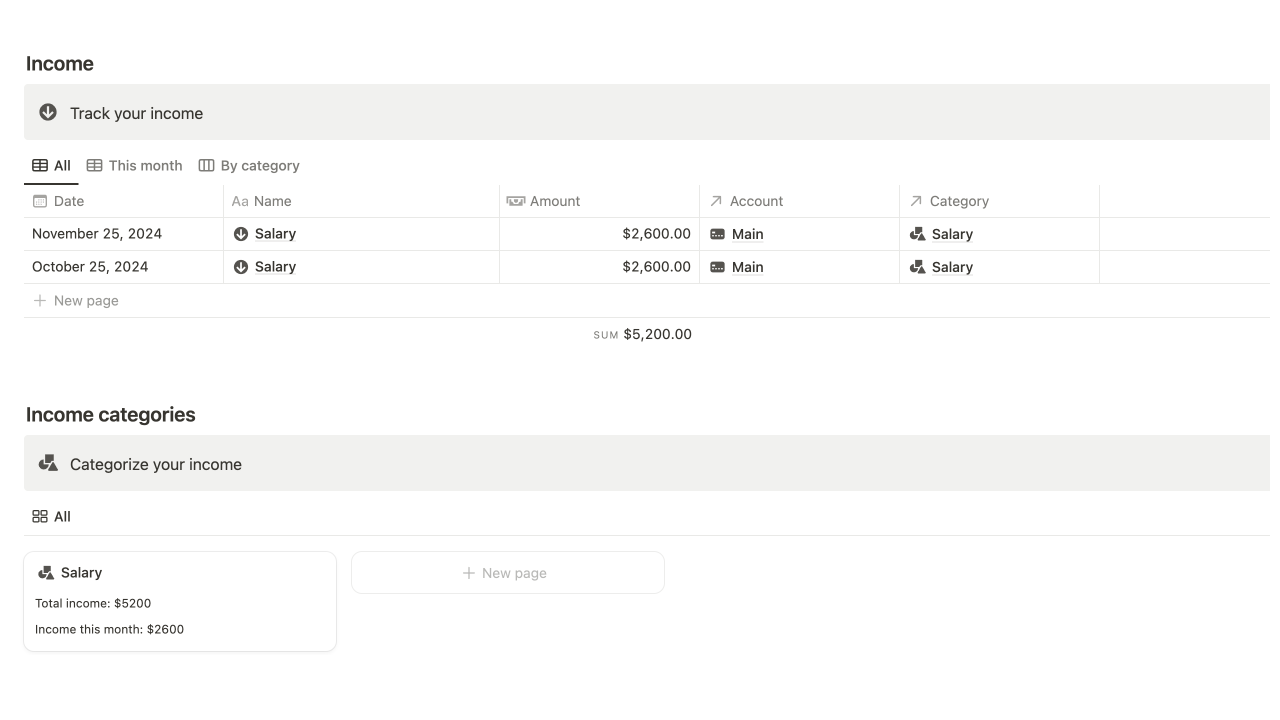Screen dimensions: 1280x720
Task: Open the Amount column header options
Action: [x=554, y=201]
